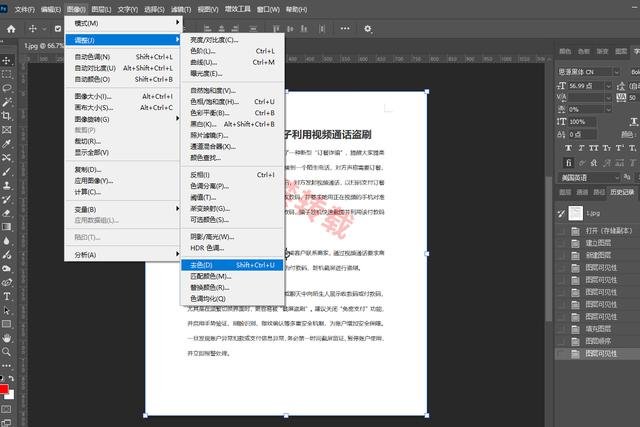Viewport: 640px width, 427px height.
Task: Click the Home icon in options bar
Action: click(10, 29)
